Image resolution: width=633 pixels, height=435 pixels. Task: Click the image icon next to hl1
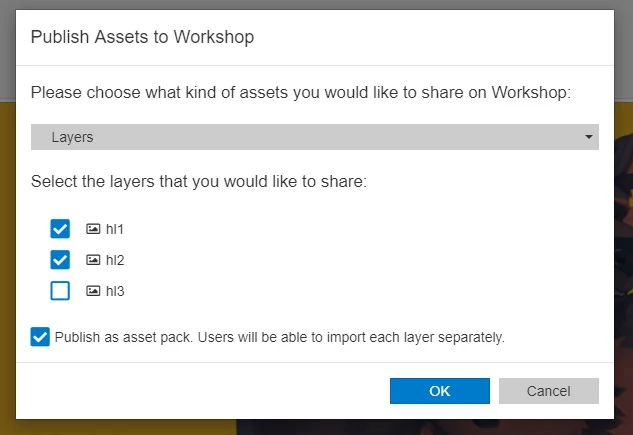tap(93, 229)
